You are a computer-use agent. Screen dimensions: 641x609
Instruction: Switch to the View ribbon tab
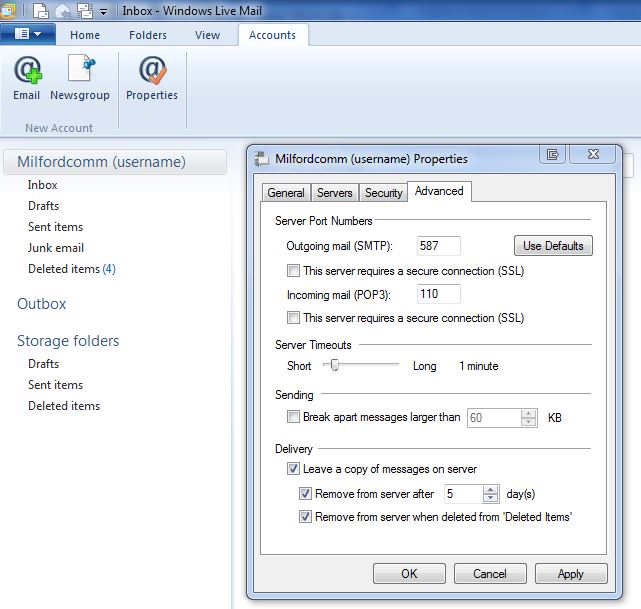tap(208, 35)
